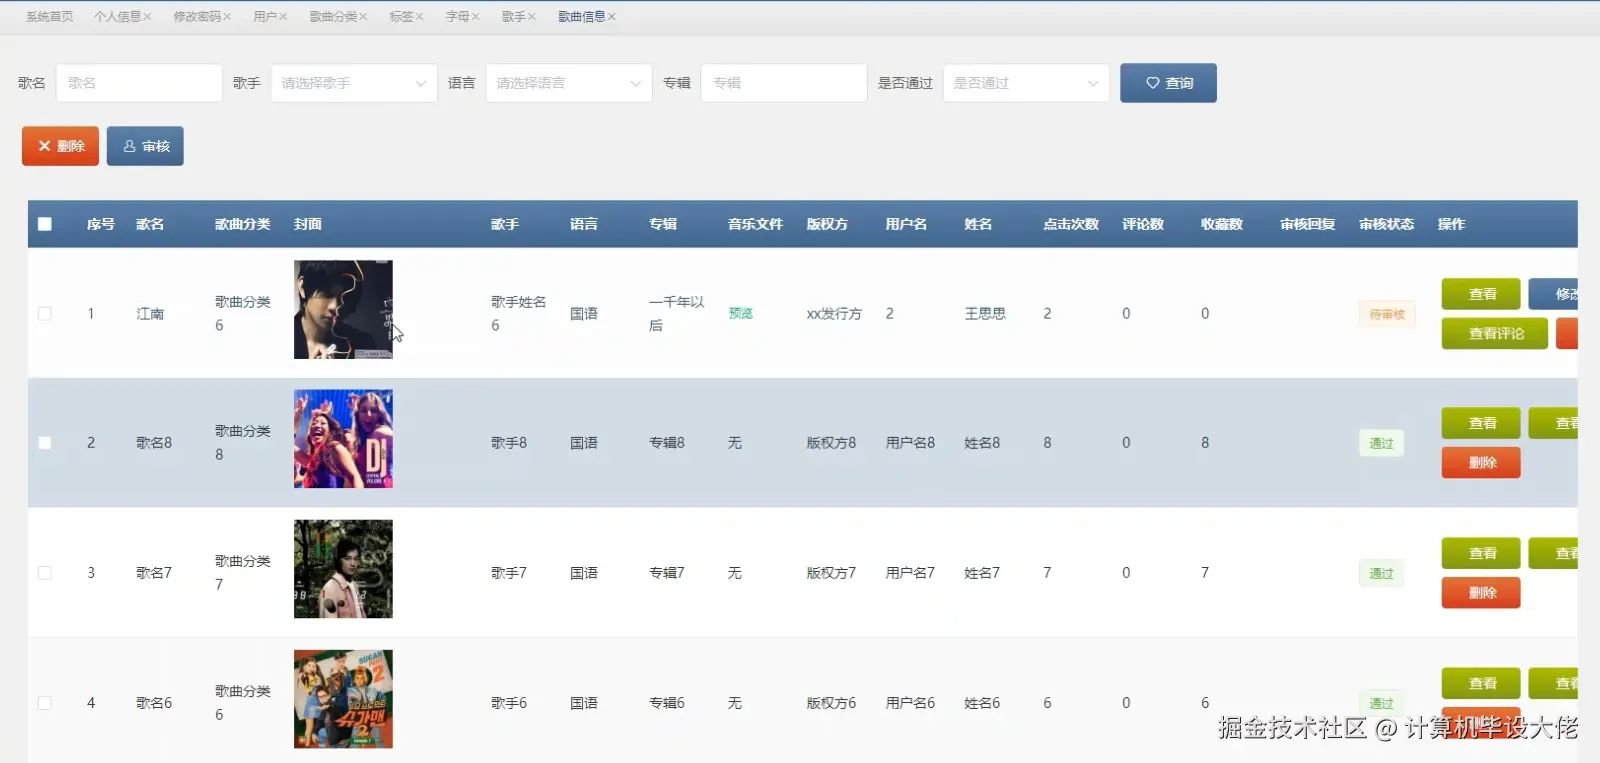Click the 审核 review button
1600x763 pixels.
coord(145,146)
